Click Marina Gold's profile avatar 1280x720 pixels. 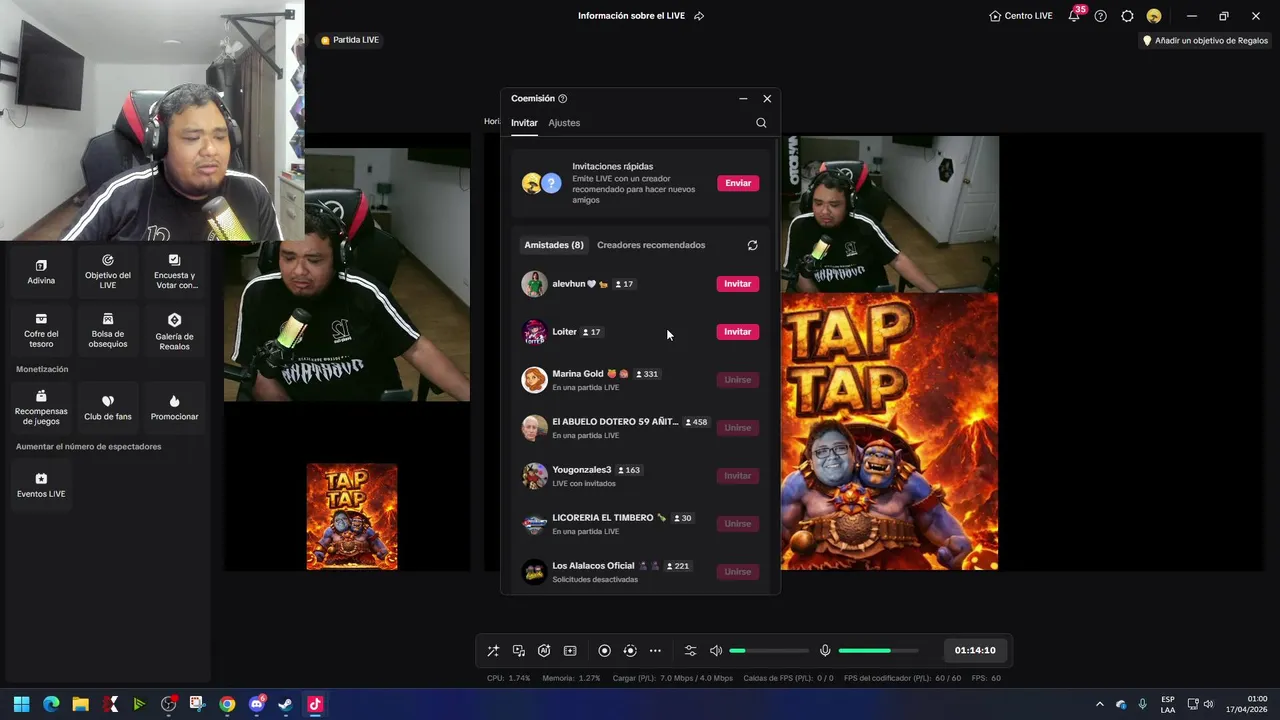534,380
